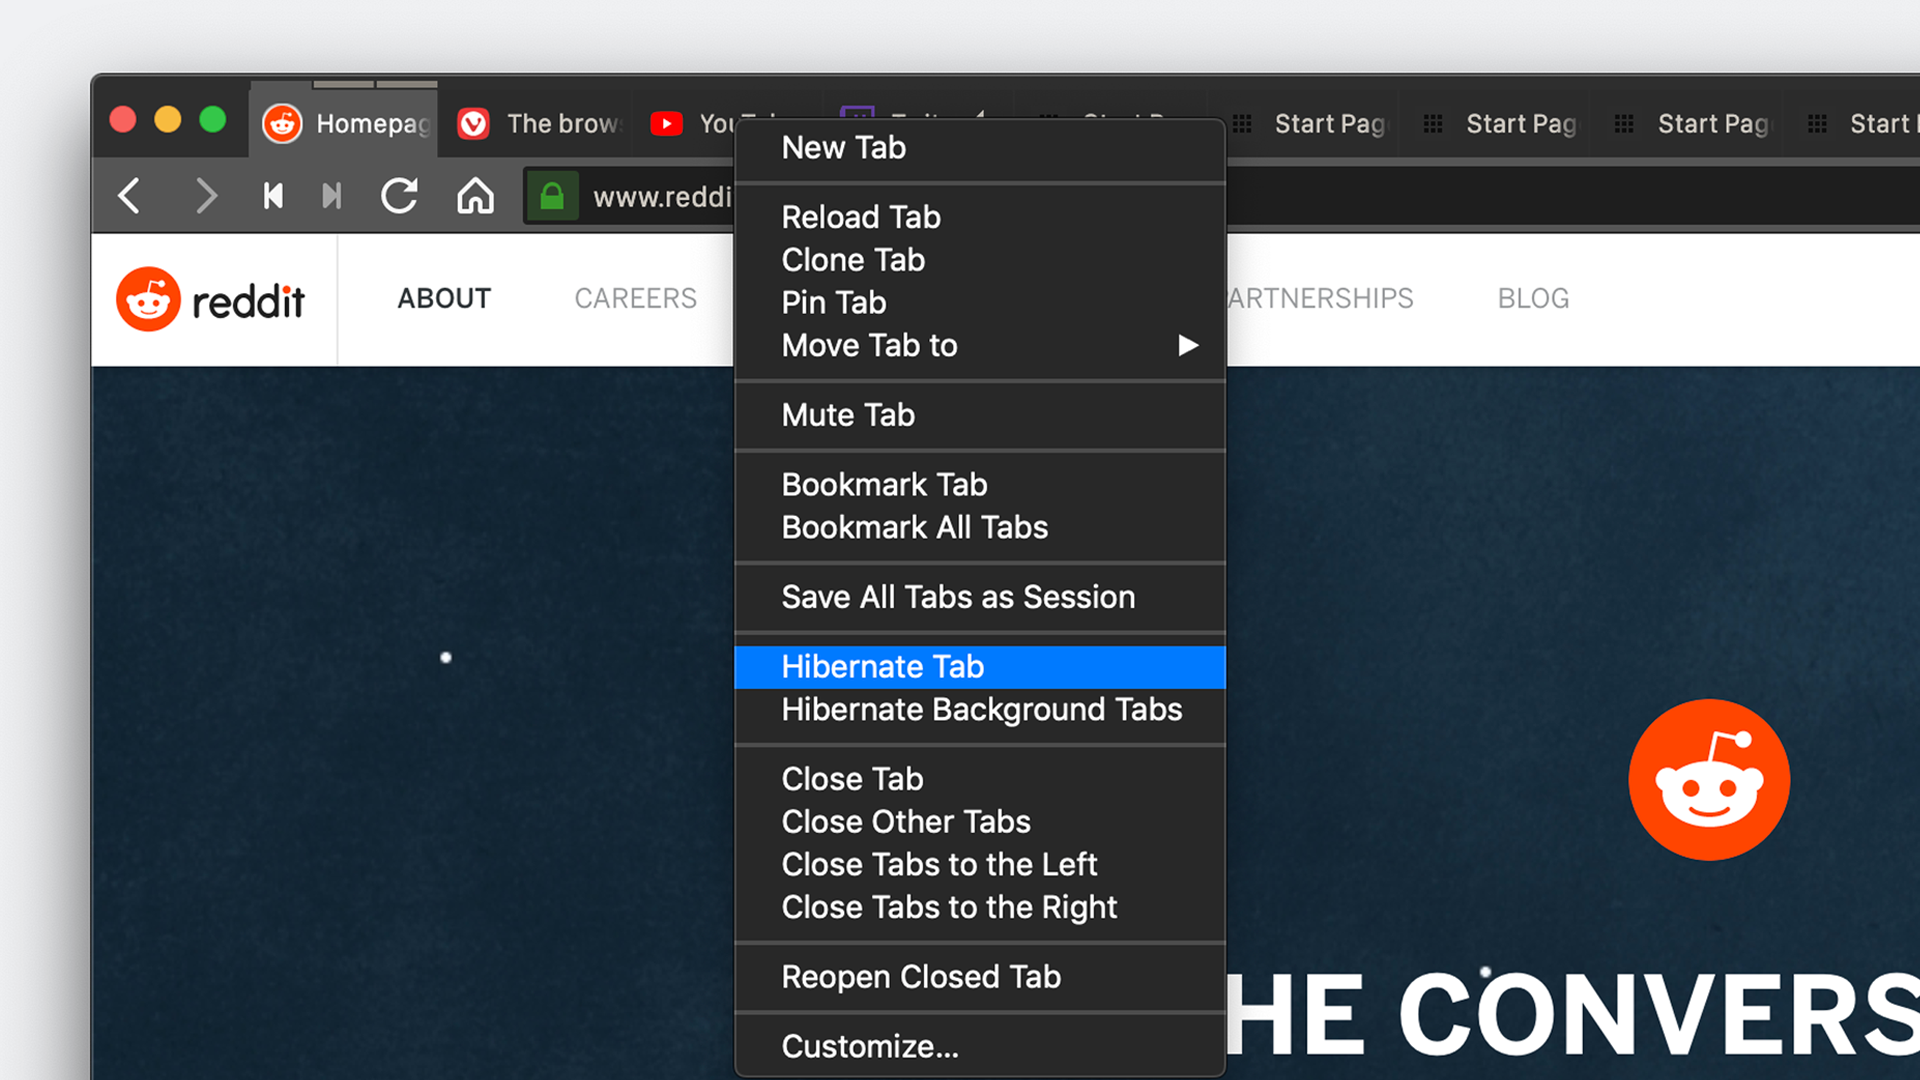Choose New Tab in context menu
This screenshot has width=1920, height=1080.
tap(980, 148)
